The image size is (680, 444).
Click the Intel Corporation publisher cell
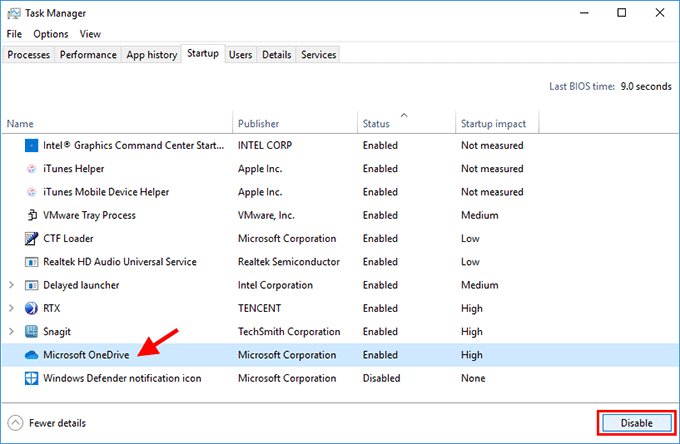(x=275, y=285)
